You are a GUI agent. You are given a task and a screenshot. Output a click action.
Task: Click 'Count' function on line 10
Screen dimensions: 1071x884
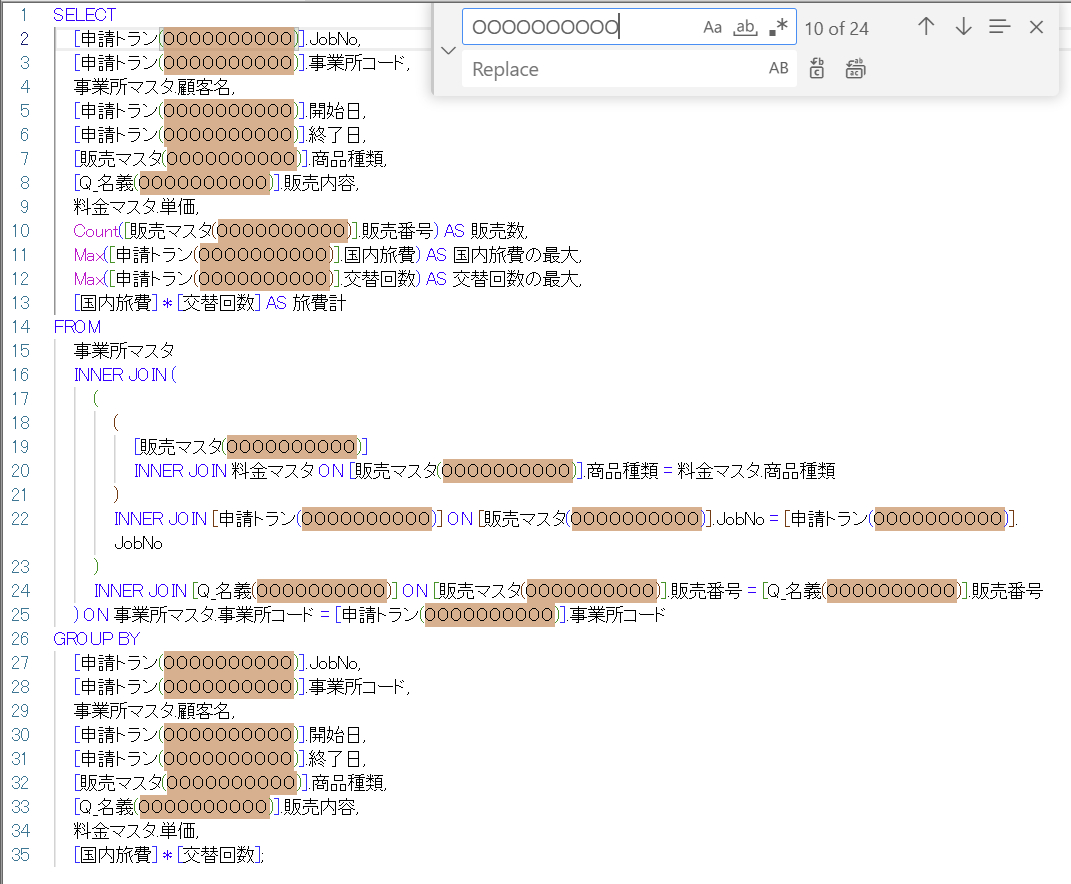[96, 231]
